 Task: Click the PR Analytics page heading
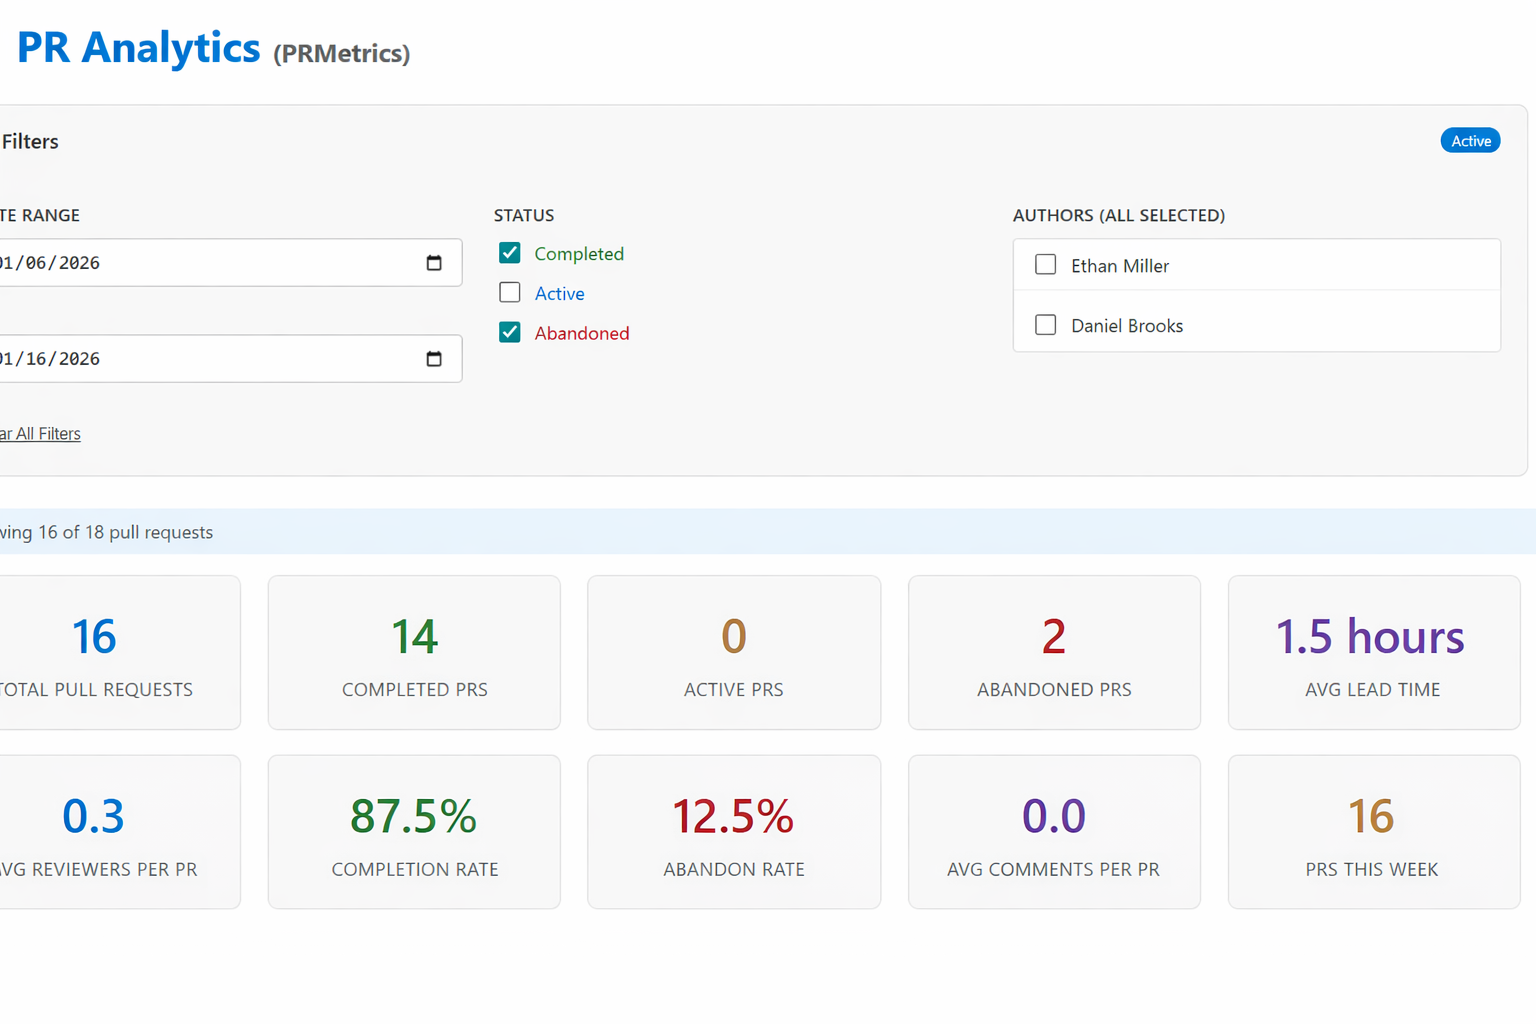138,46
